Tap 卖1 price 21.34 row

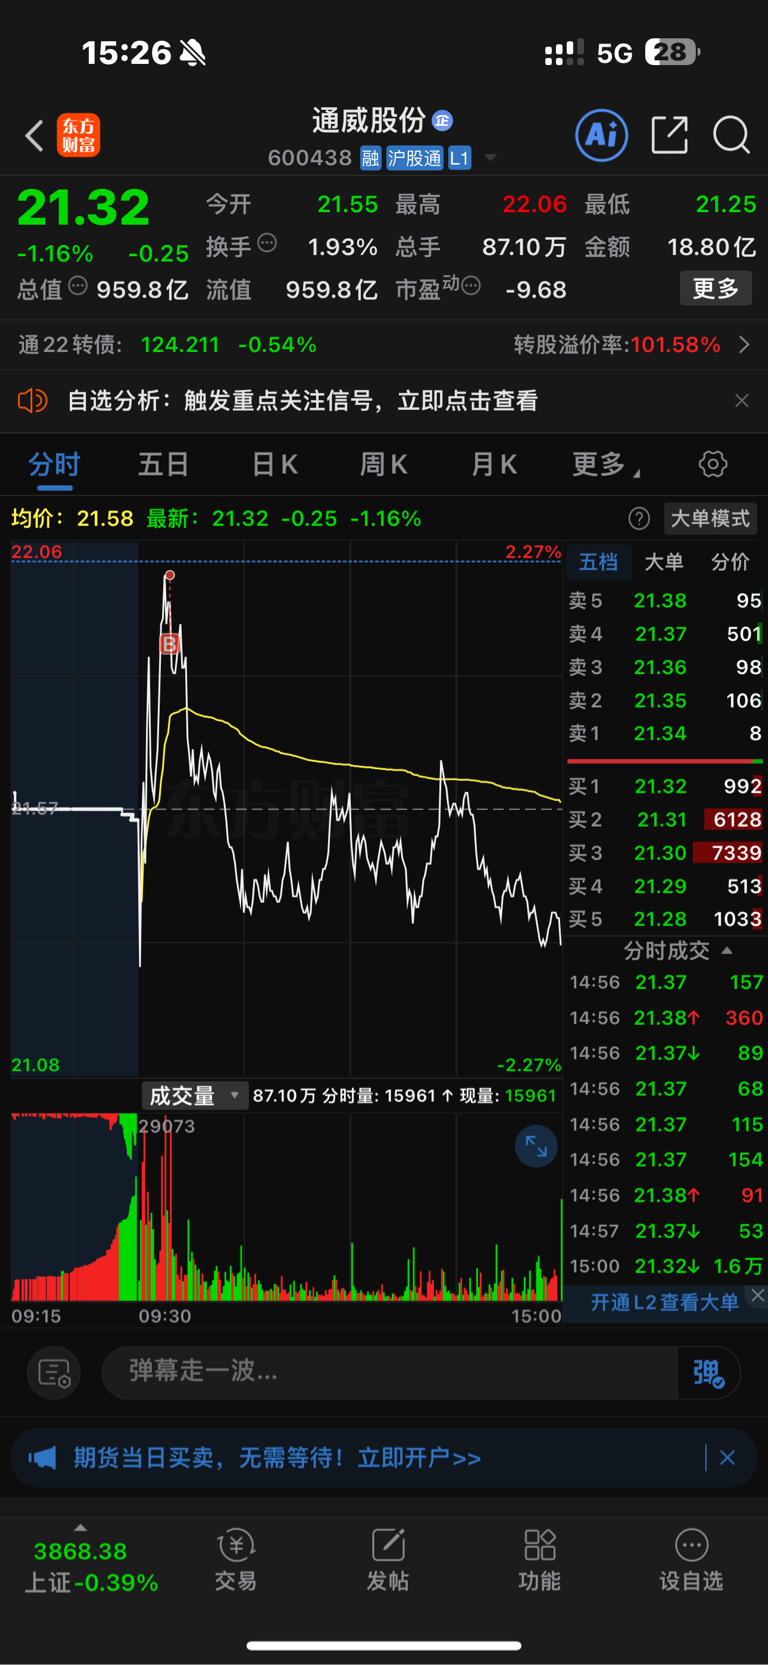pyautogui.click(x=665, y=734)
